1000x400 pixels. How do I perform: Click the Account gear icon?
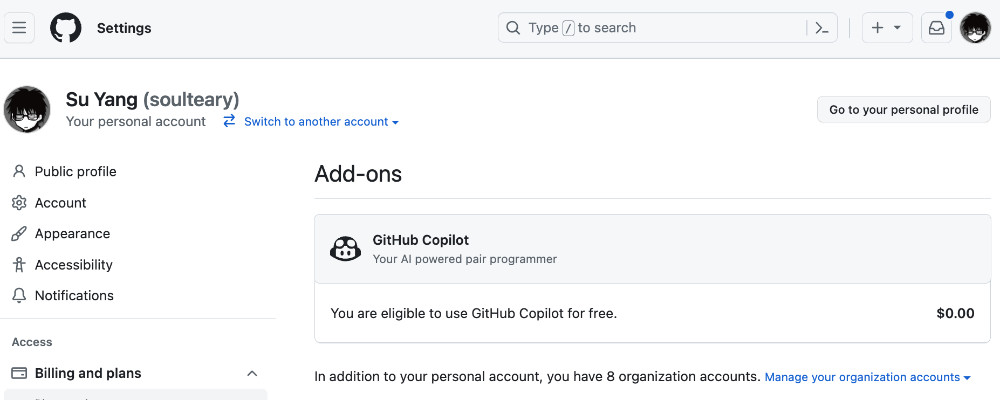point(19,203)
